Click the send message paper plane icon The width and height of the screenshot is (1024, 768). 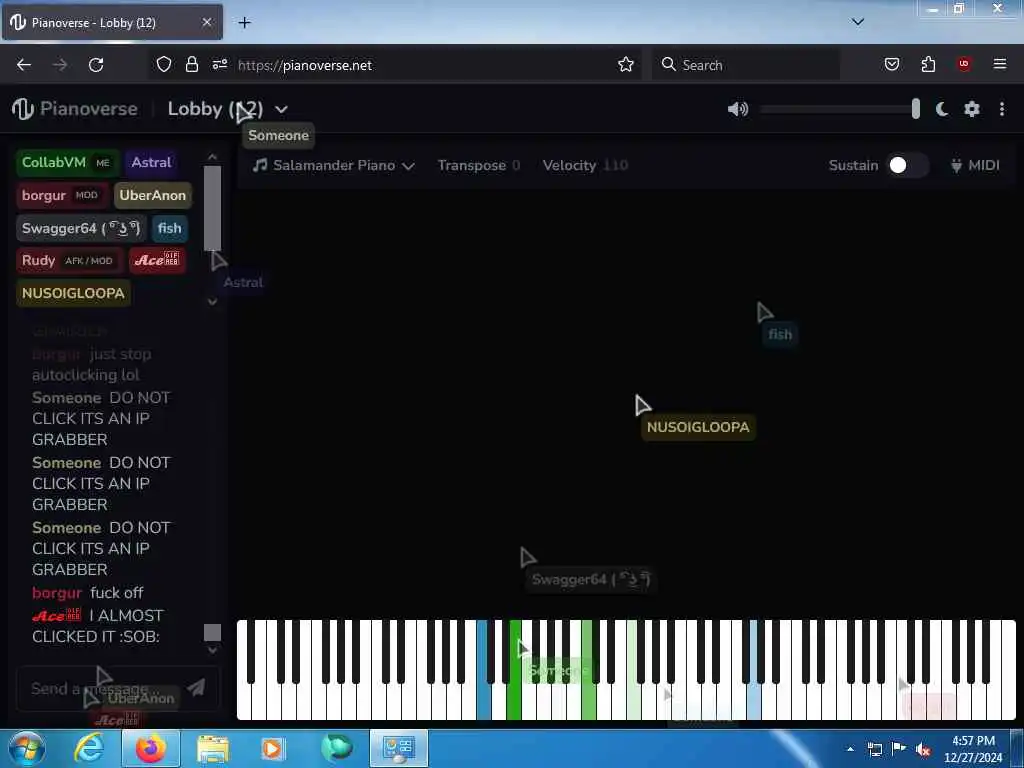coord(196,687)
